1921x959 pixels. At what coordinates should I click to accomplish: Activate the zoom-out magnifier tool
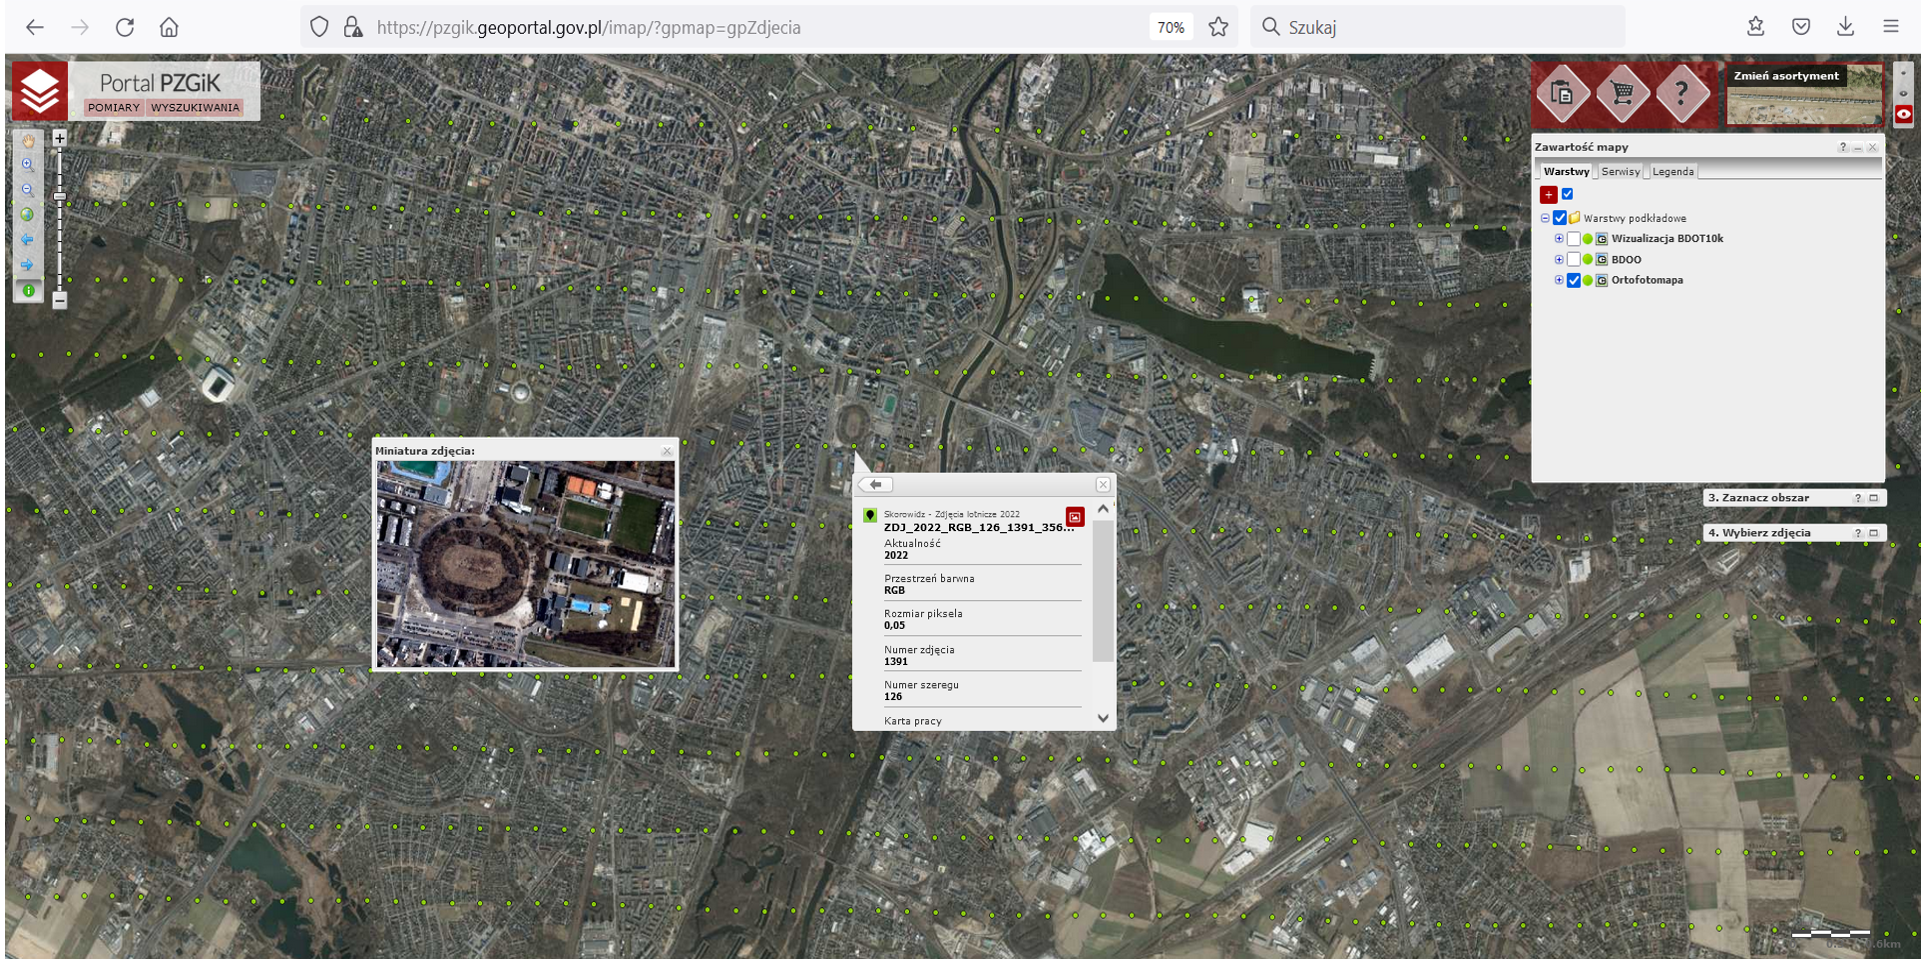(x=28, y=190)
